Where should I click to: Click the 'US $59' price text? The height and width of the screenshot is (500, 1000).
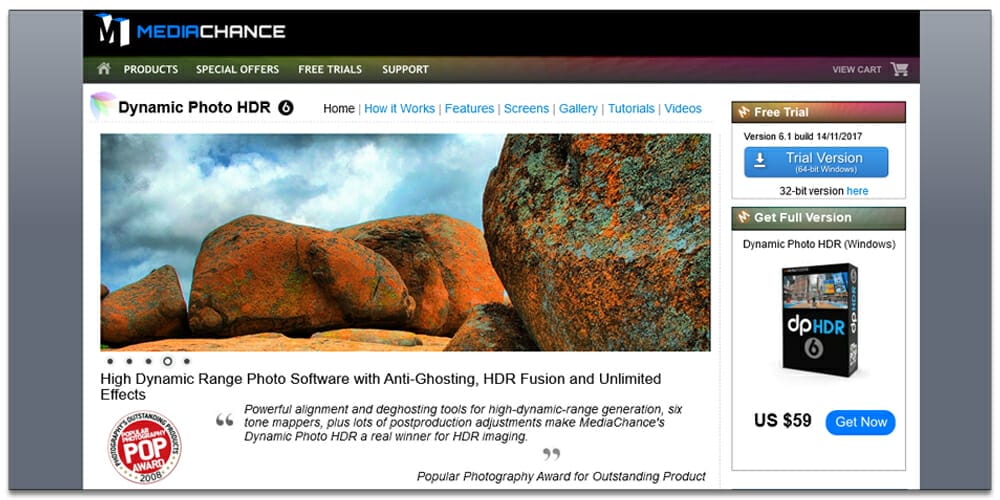tap(783, 421)
